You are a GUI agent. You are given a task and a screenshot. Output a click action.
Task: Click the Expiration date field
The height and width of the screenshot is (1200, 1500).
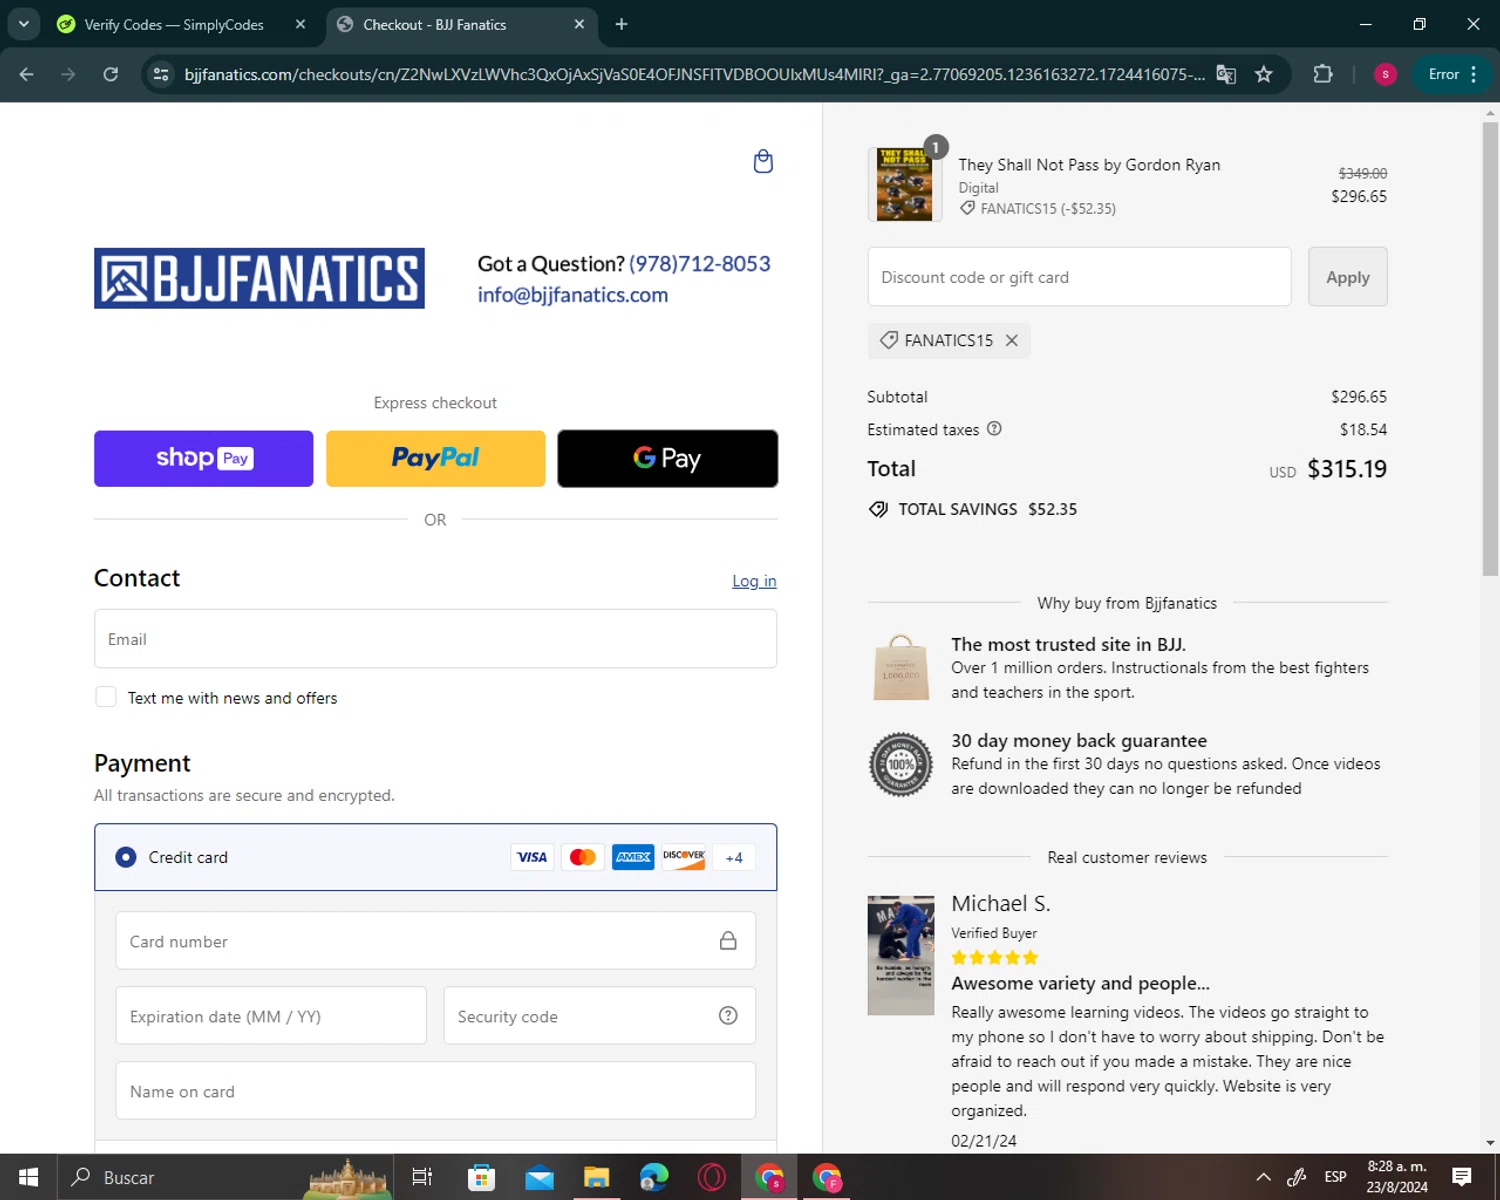point(271,1016)
